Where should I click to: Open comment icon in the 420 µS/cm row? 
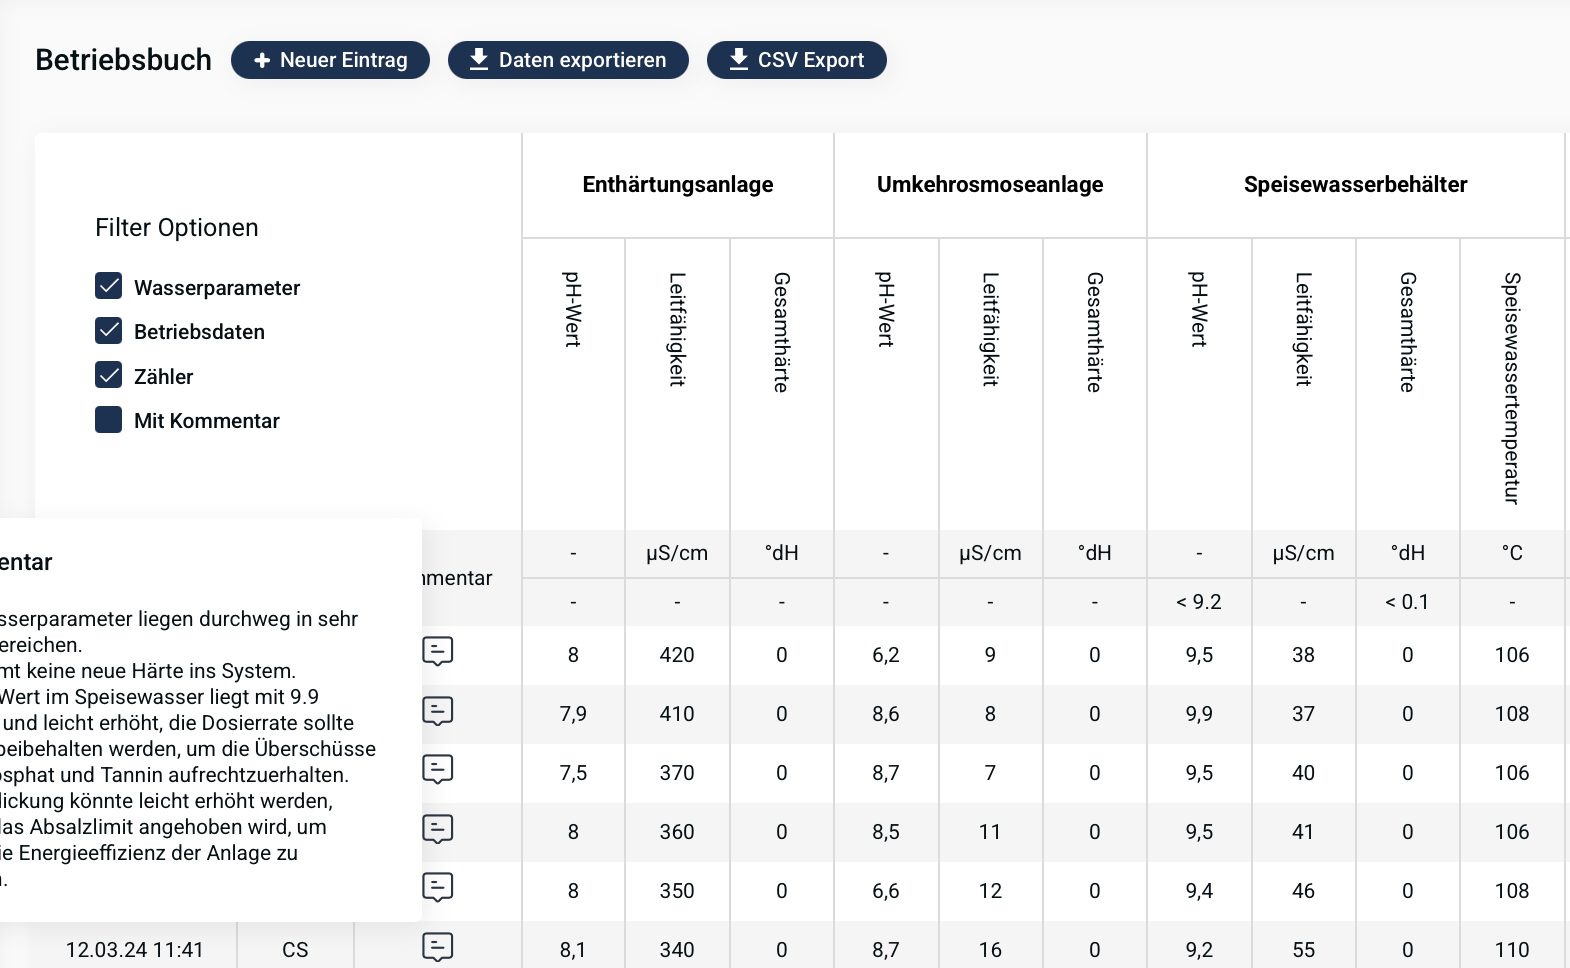click(437, 651)
